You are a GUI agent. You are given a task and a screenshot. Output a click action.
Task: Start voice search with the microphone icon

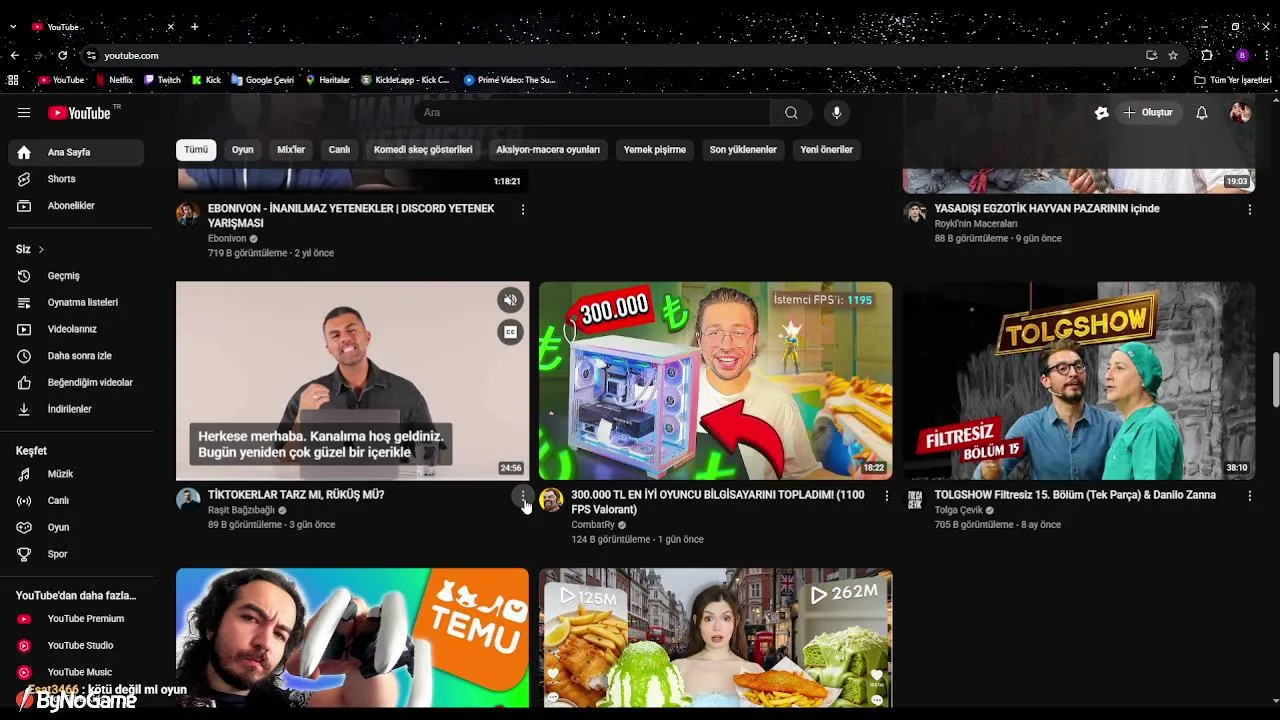point(837,112)
